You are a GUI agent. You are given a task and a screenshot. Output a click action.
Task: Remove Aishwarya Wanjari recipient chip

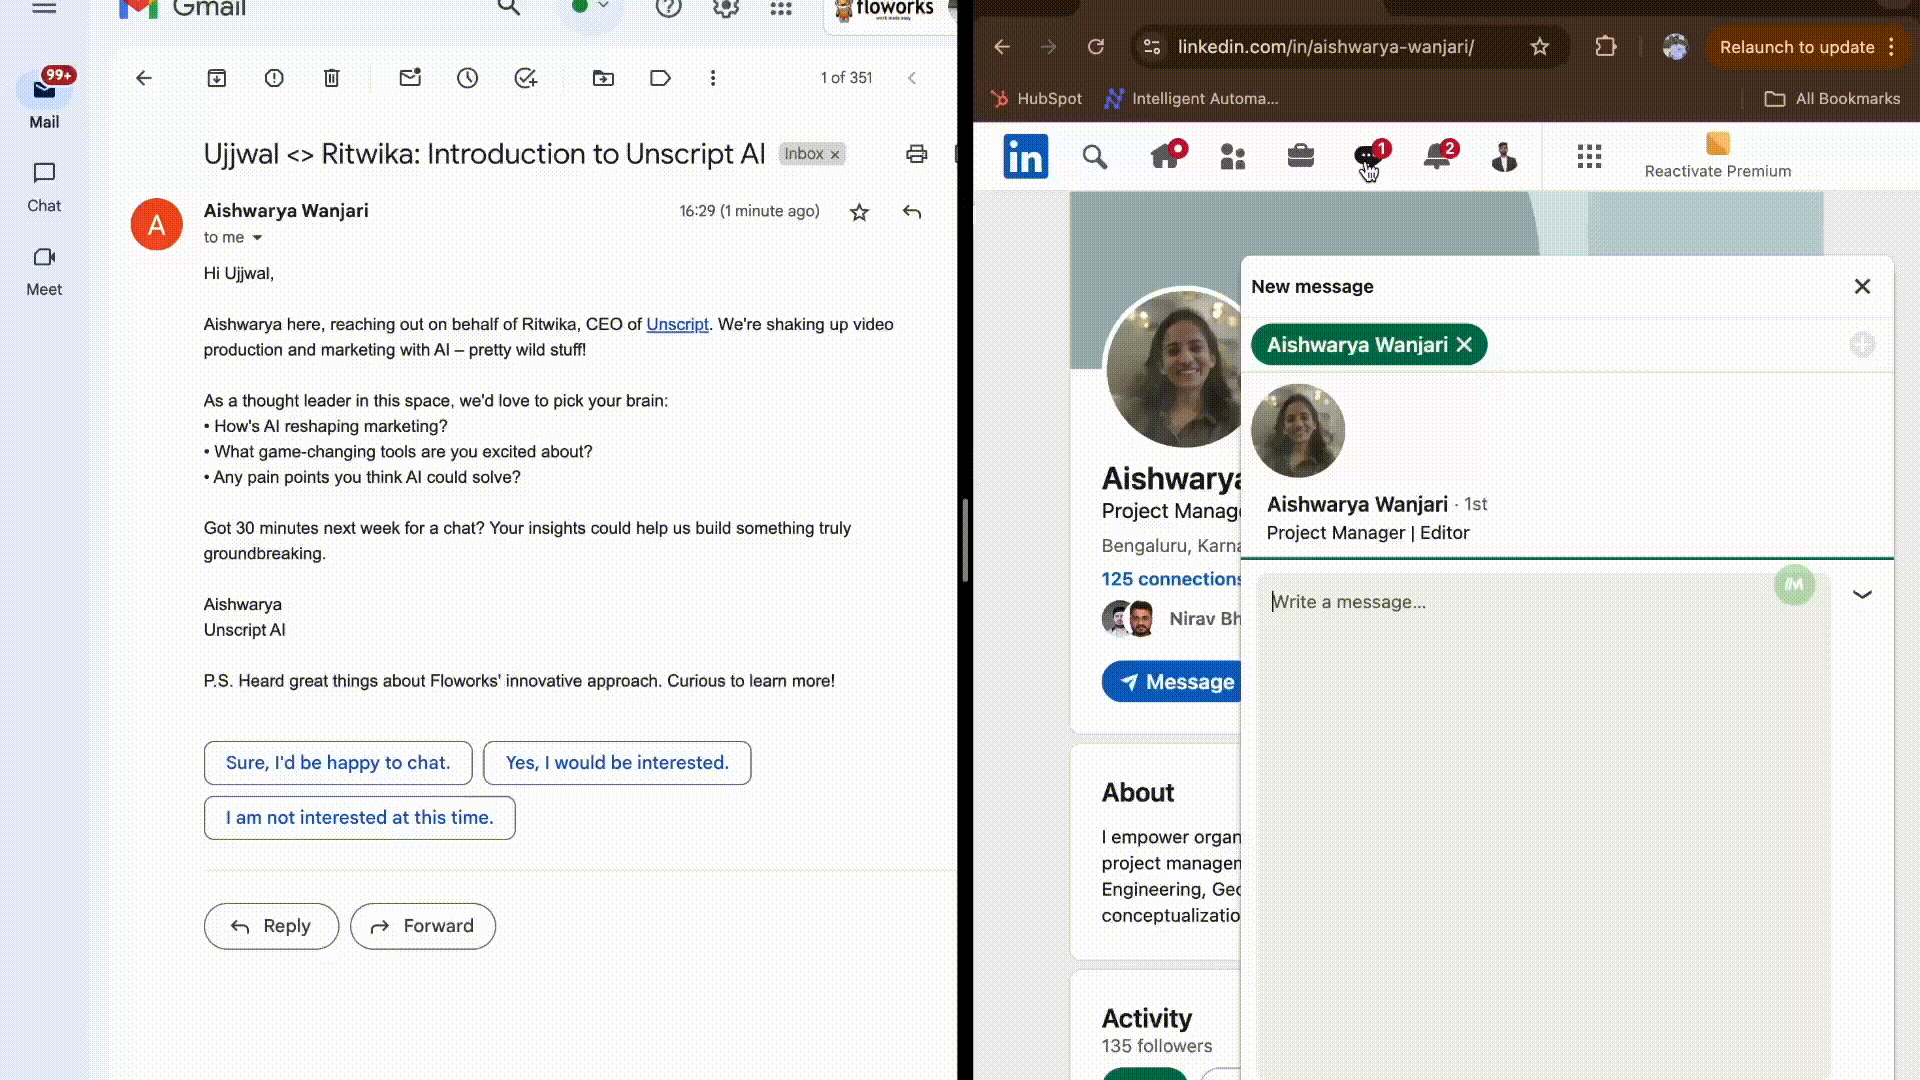[1464, 345]
